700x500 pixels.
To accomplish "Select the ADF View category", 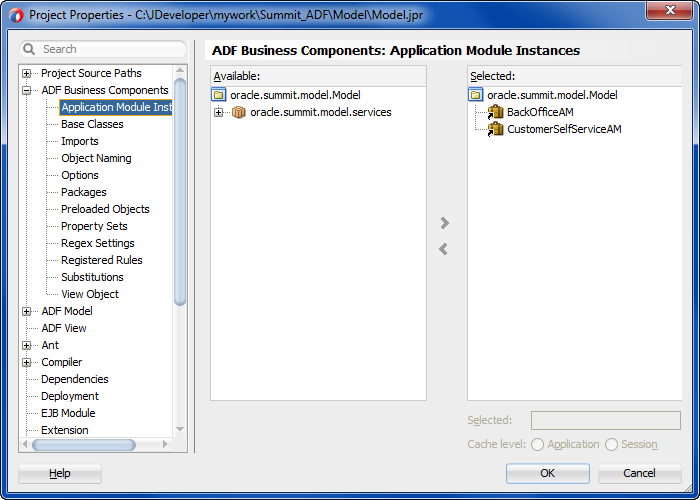I will (x=64, y=328).
